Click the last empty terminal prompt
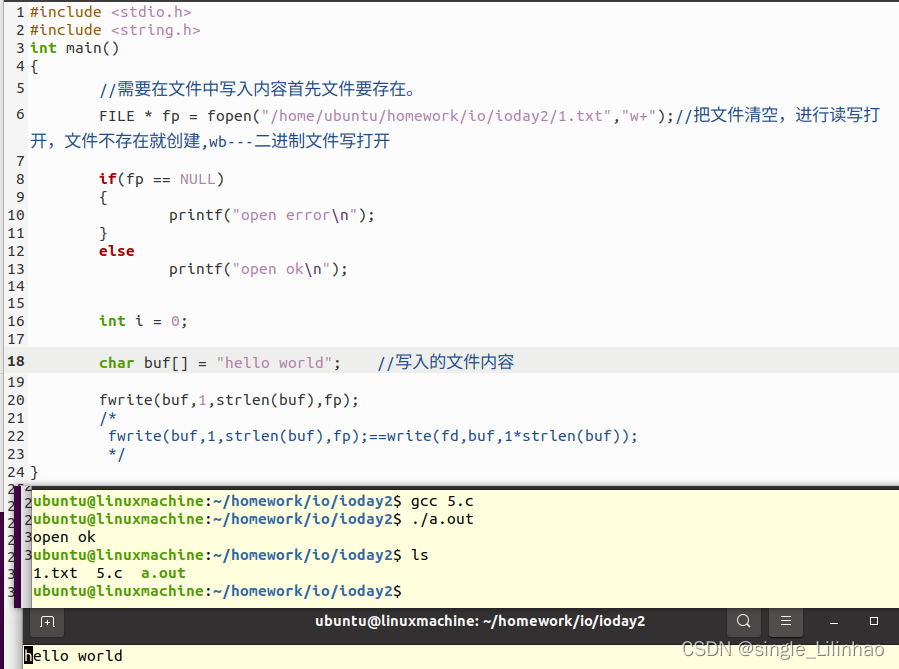899x669 pixels. [217, 591]
